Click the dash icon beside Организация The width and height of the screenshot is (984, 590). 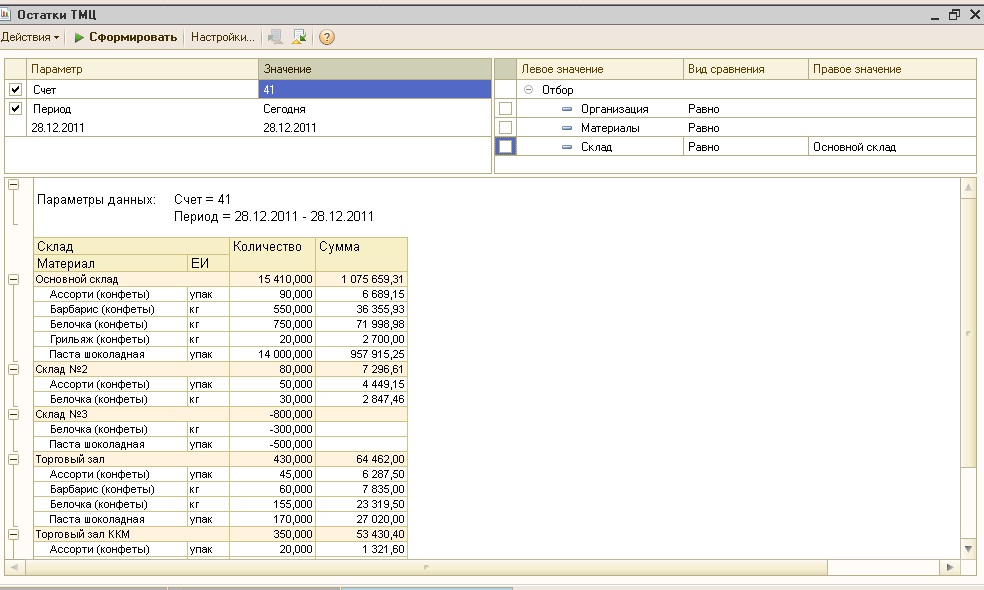pos(567,109)
